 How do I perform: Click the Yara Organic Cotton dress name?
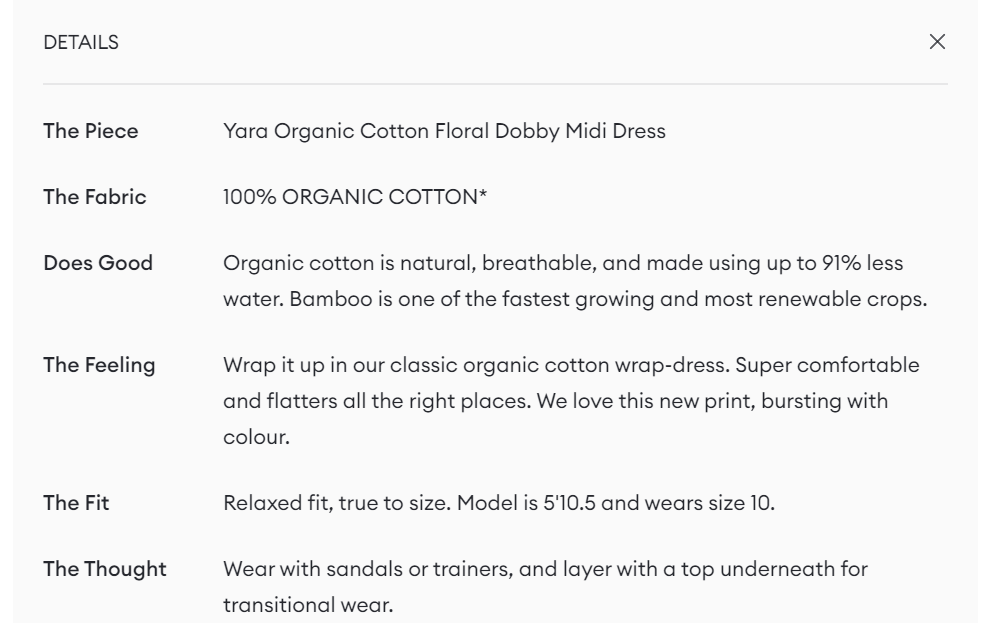(x=444, y=131)
